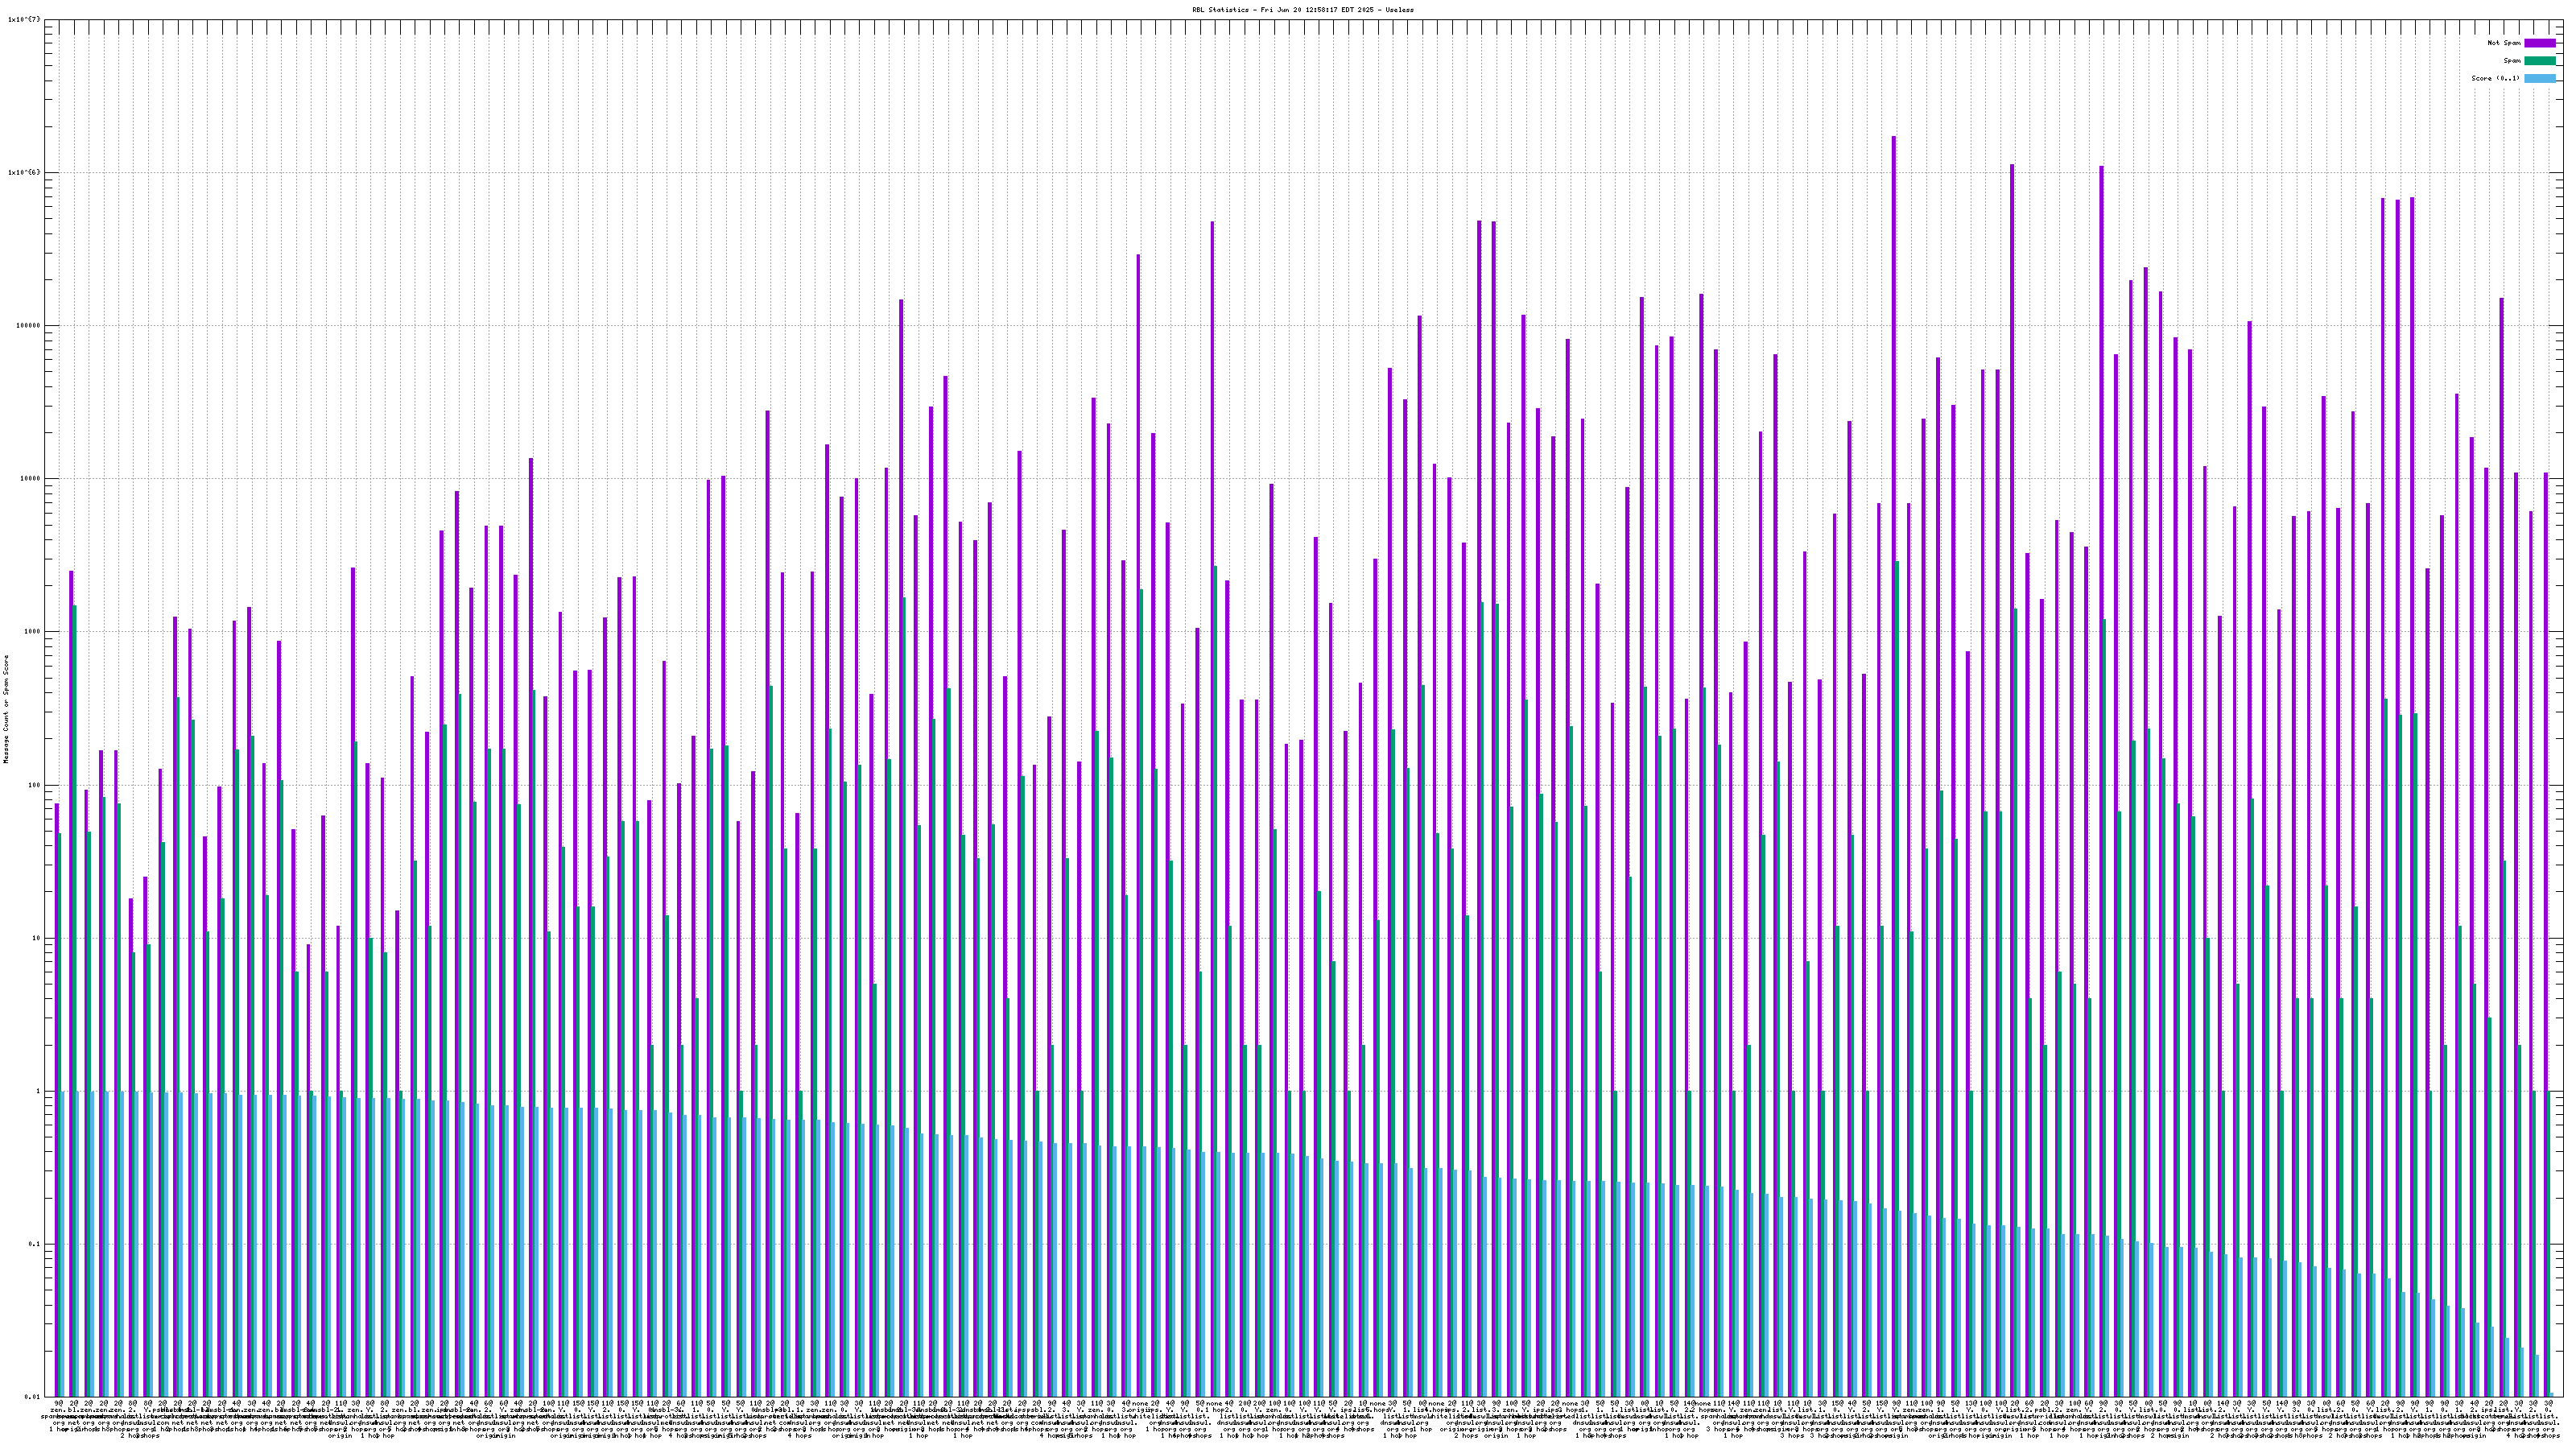This screenshot has height=1449, width=2576.
Task: Click the 'Spam' legend label text
Action: (2512, 61)
